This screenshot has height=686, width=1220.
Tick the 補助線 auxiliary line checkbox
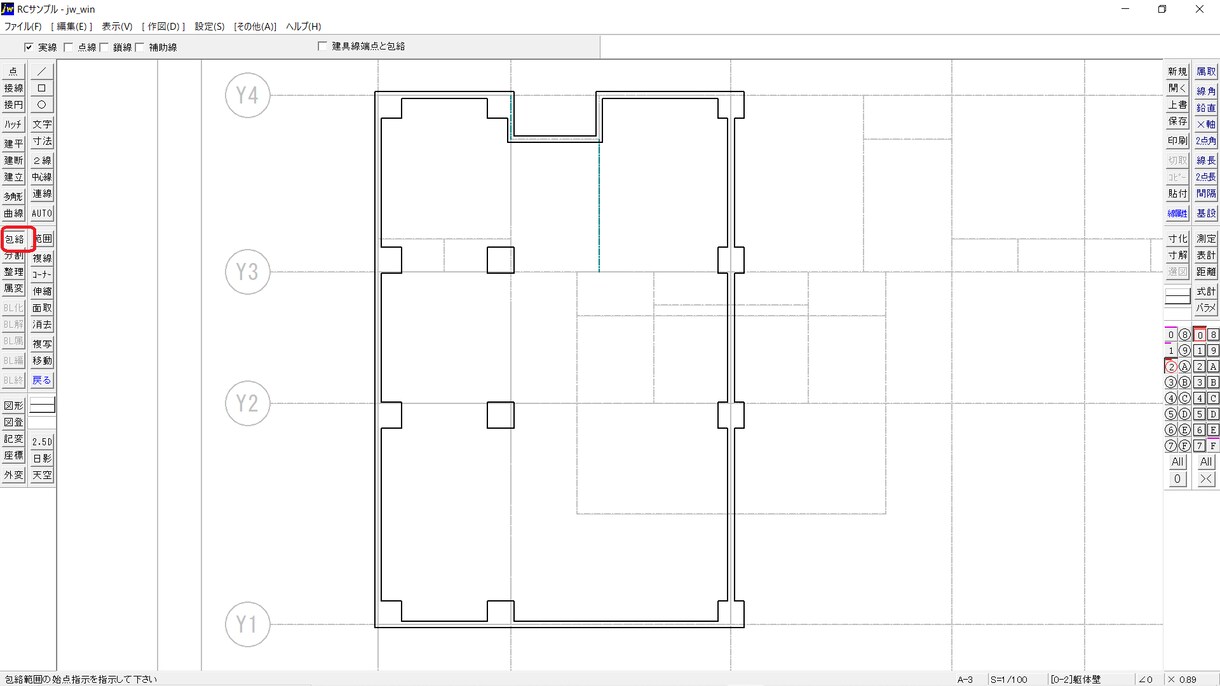(140, 47)
